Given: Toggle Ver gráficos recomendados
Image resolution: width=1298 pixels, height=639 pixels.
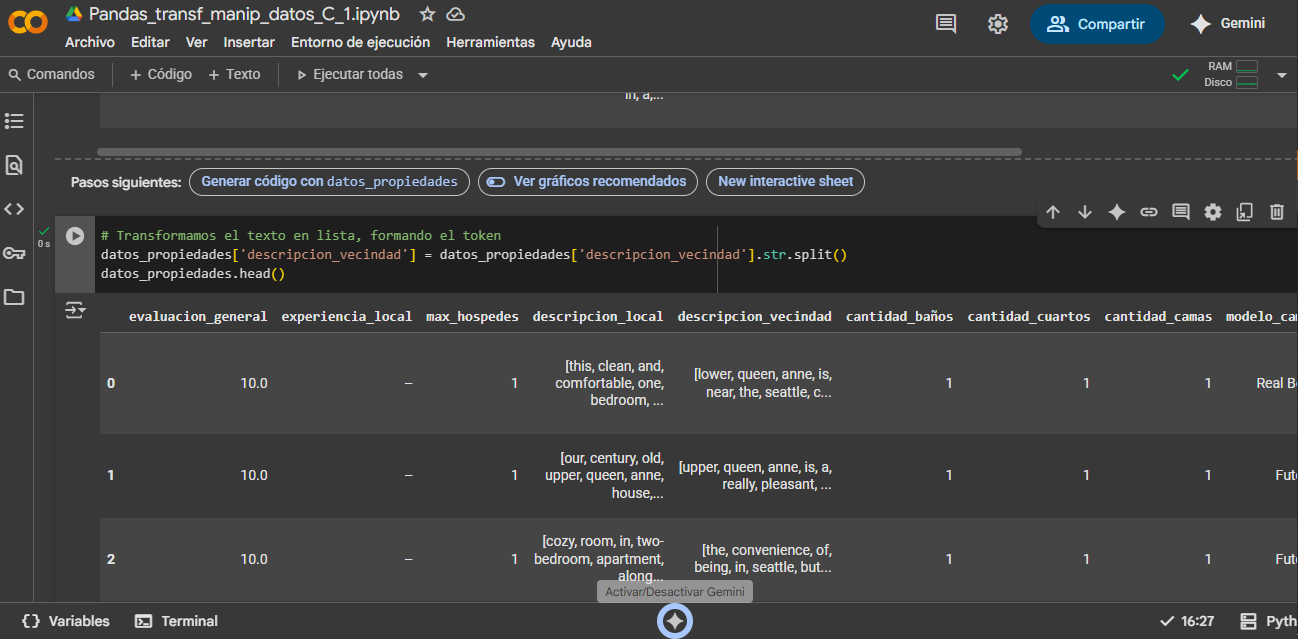Looking at the screenshot, I should click(588, 182).
